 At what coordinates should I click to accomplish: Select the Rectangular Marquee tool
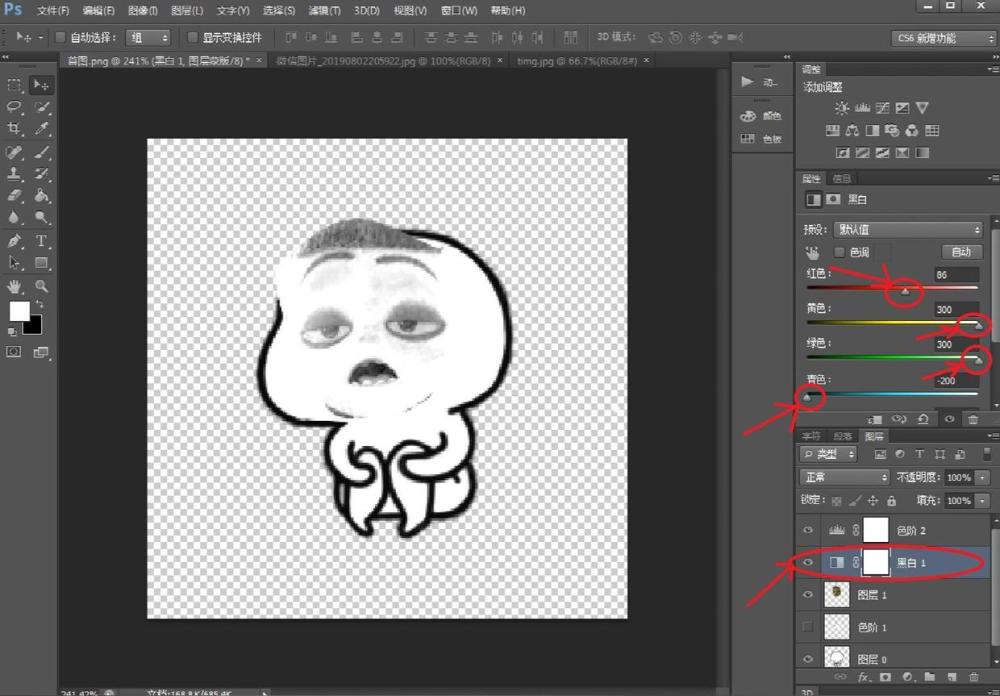point(14,85)
